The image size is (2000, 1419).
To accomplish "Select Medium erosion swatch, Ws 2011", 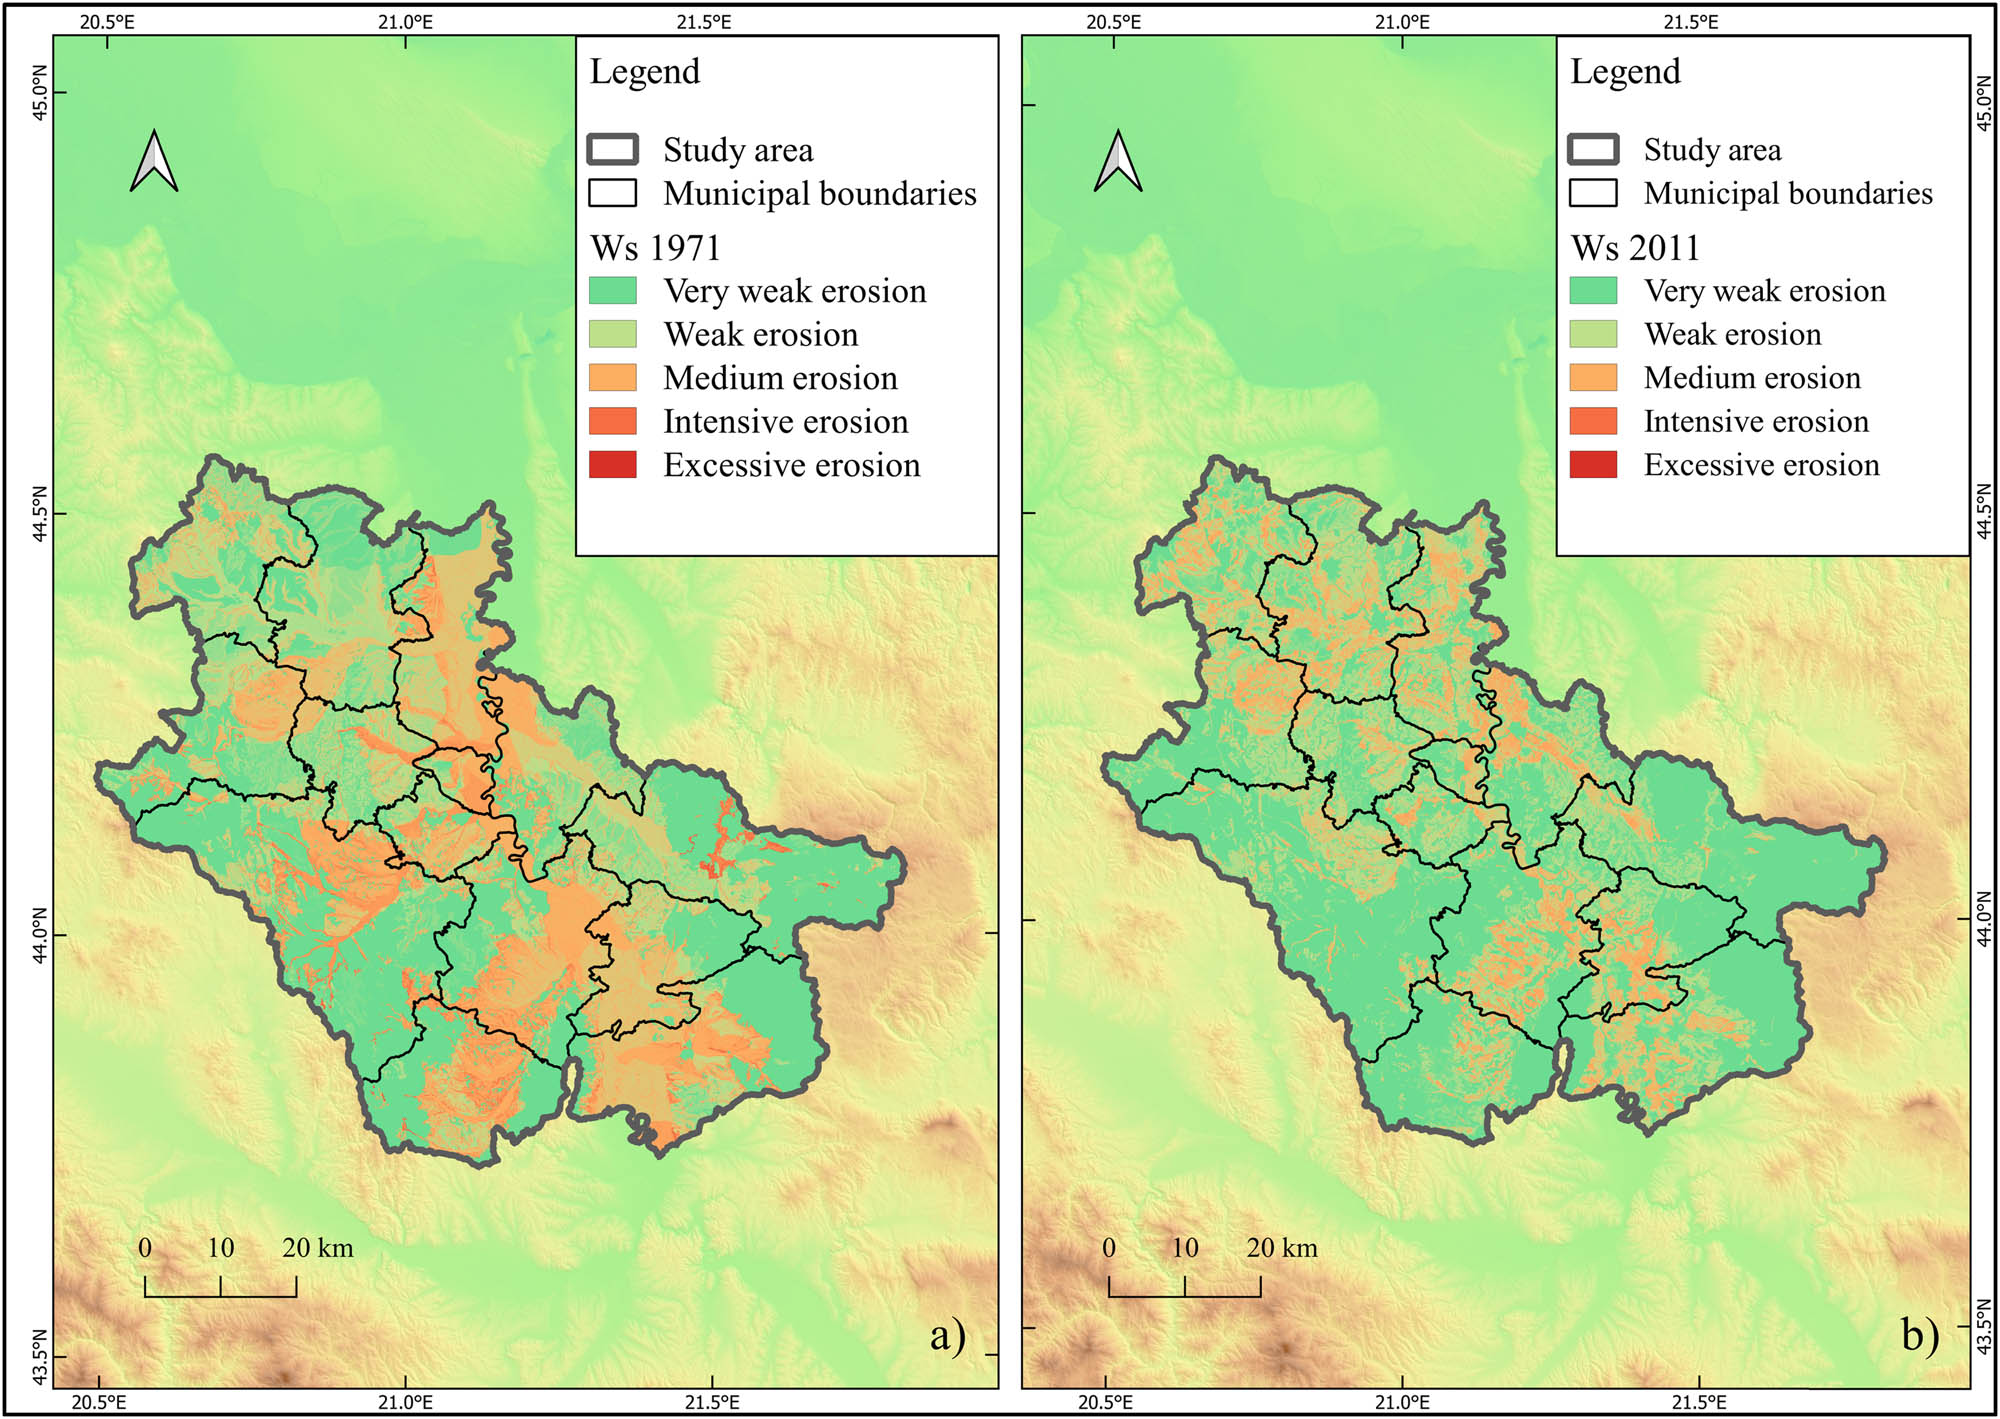I will (x=1593, y=378).
